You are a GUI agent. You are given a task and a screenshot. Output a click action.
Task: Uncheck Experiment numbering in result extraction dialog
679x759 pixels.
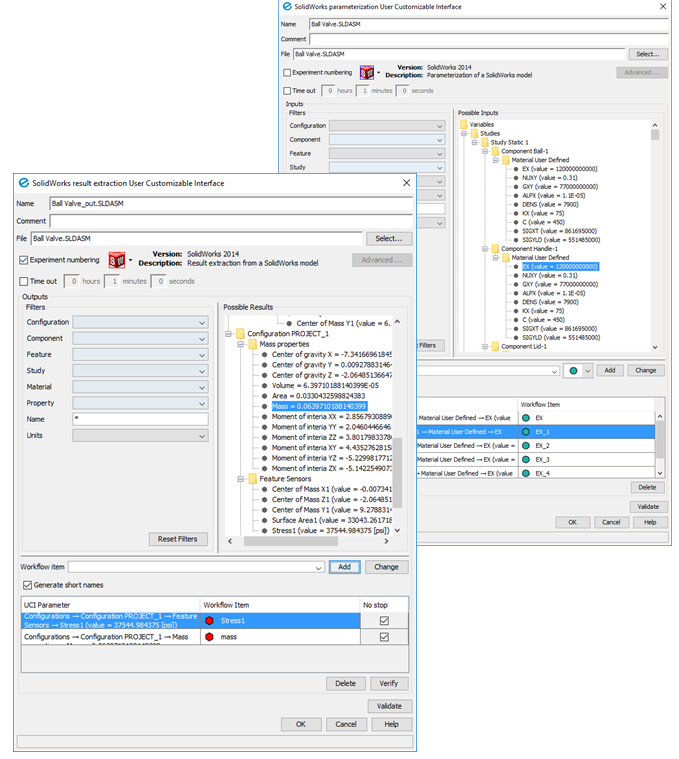coord(24,260)
